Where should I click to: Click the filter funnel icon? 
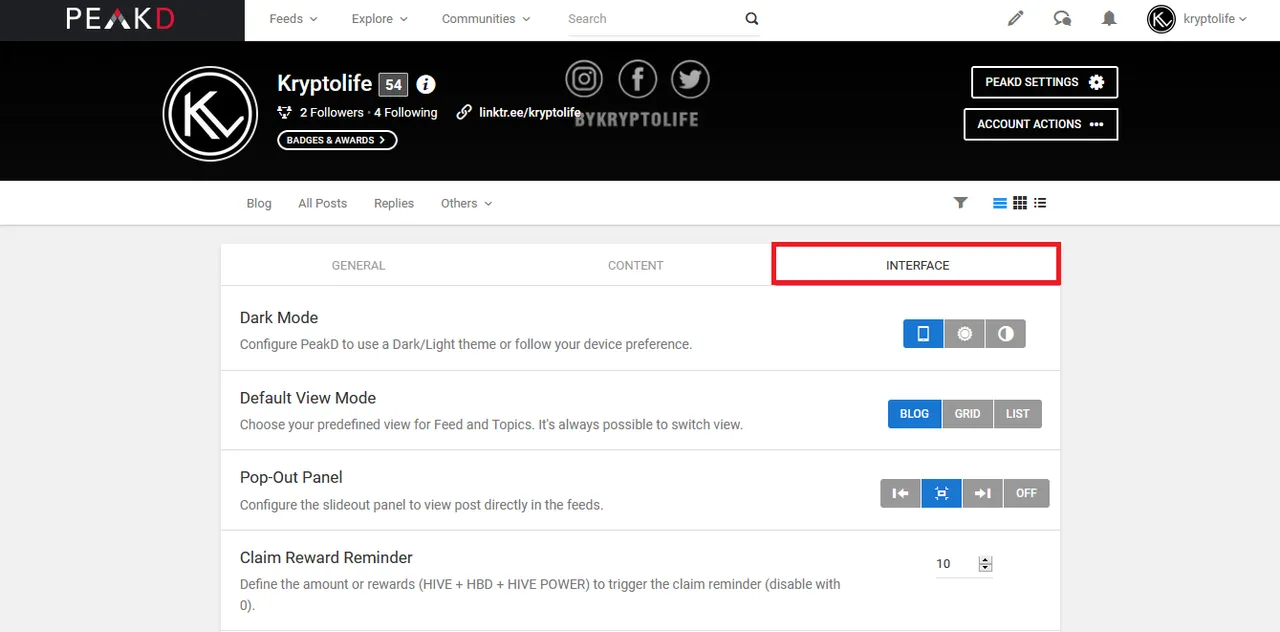click(961, 203)
